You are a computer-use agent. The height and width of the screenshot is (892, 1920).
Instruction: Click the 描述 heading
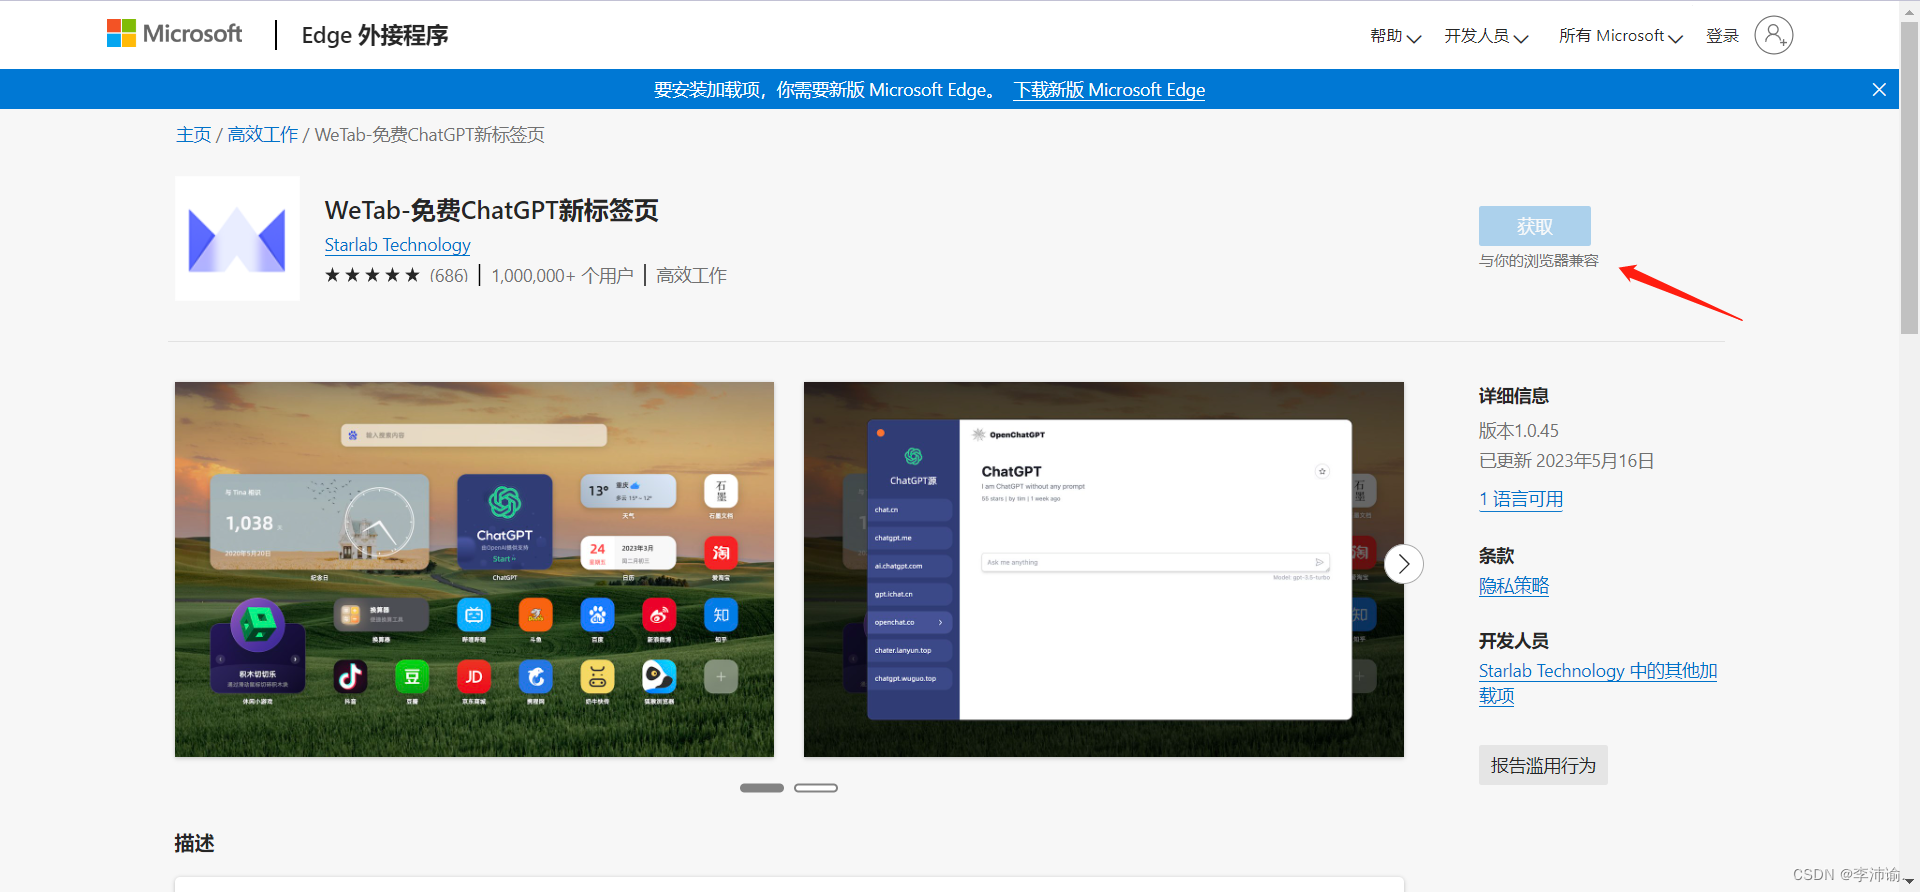(195, 843)
